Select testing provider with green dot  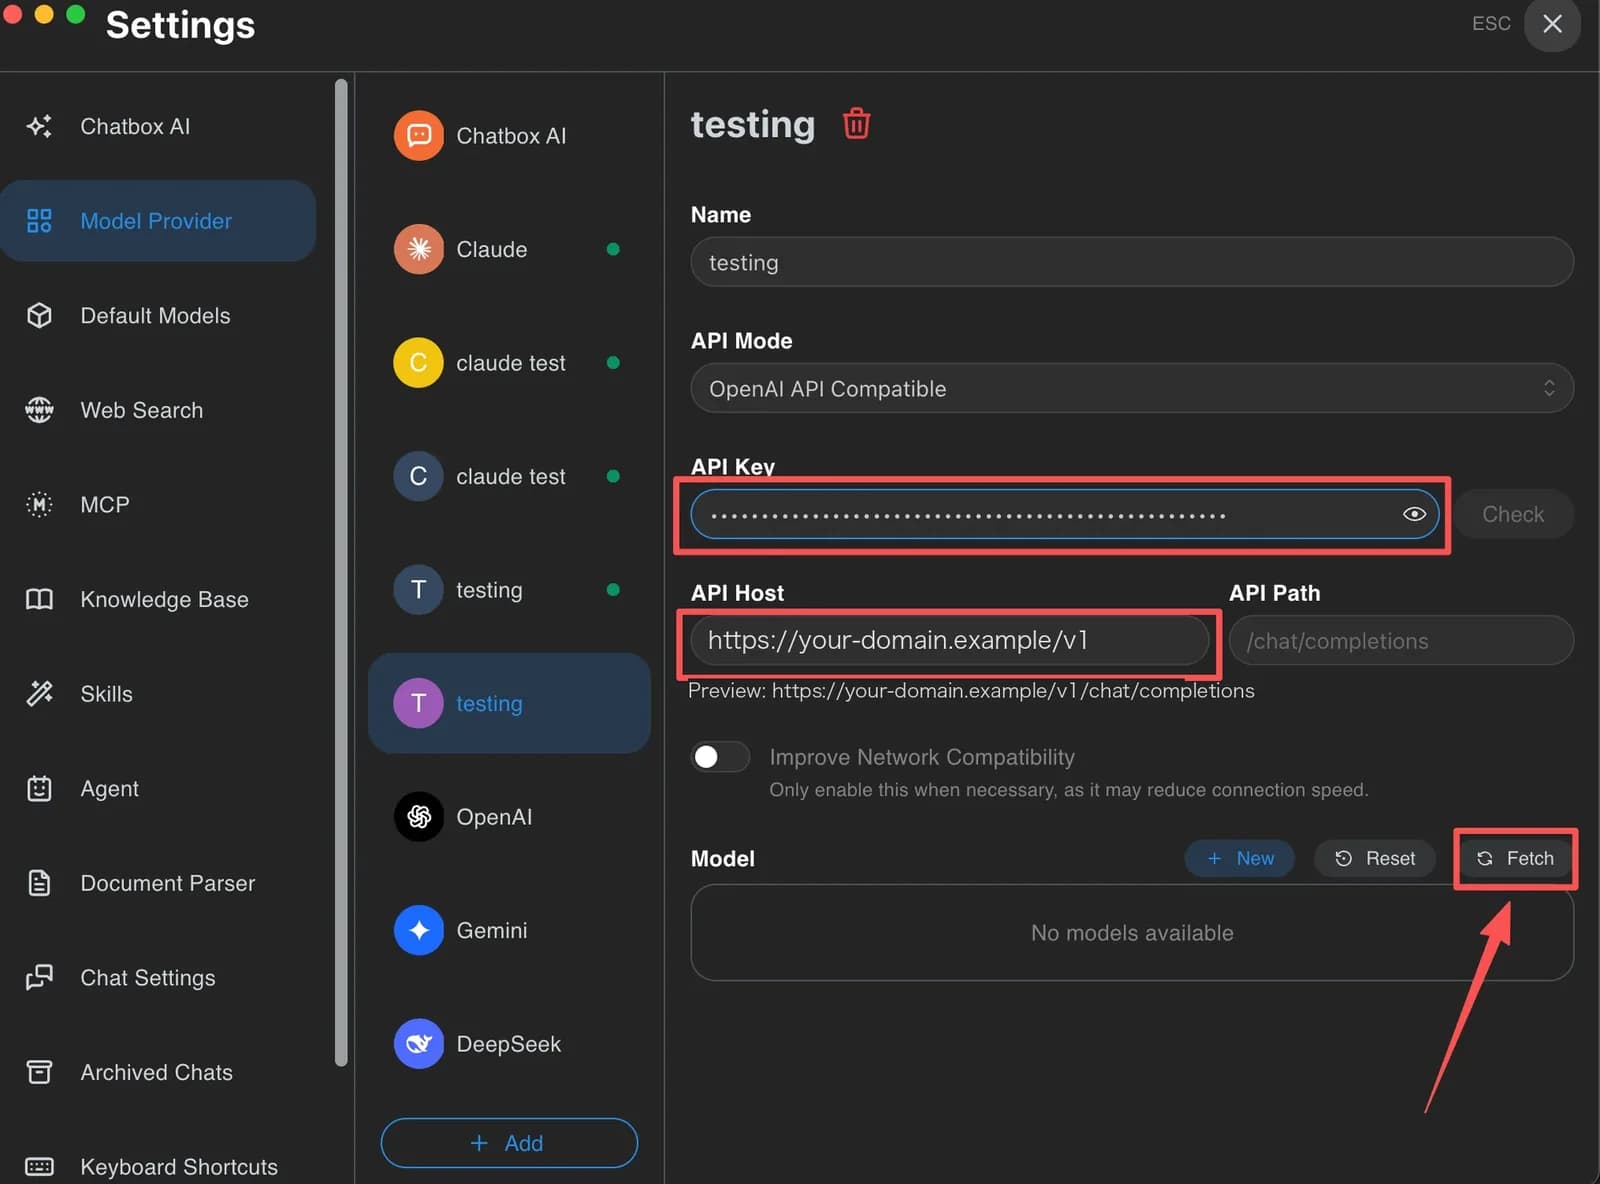tap(509, 590)
